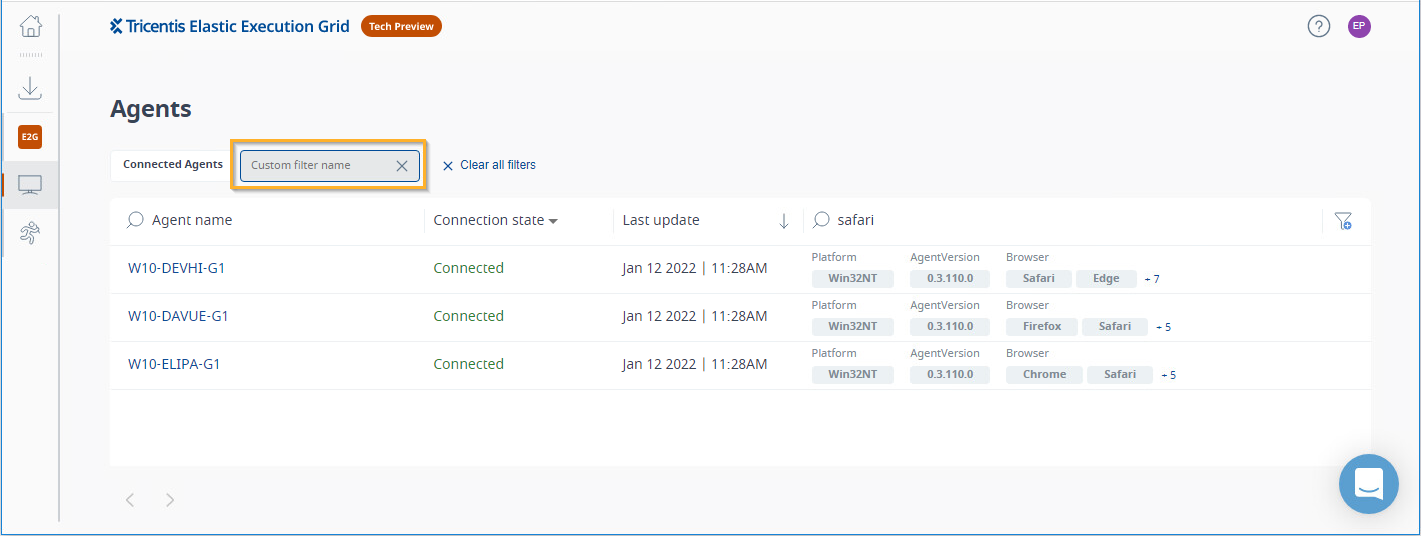Expand the +5 browsers for W10-DAVUE-G1
This screenshot has height=536, width=1421.
click(1163, 327)
